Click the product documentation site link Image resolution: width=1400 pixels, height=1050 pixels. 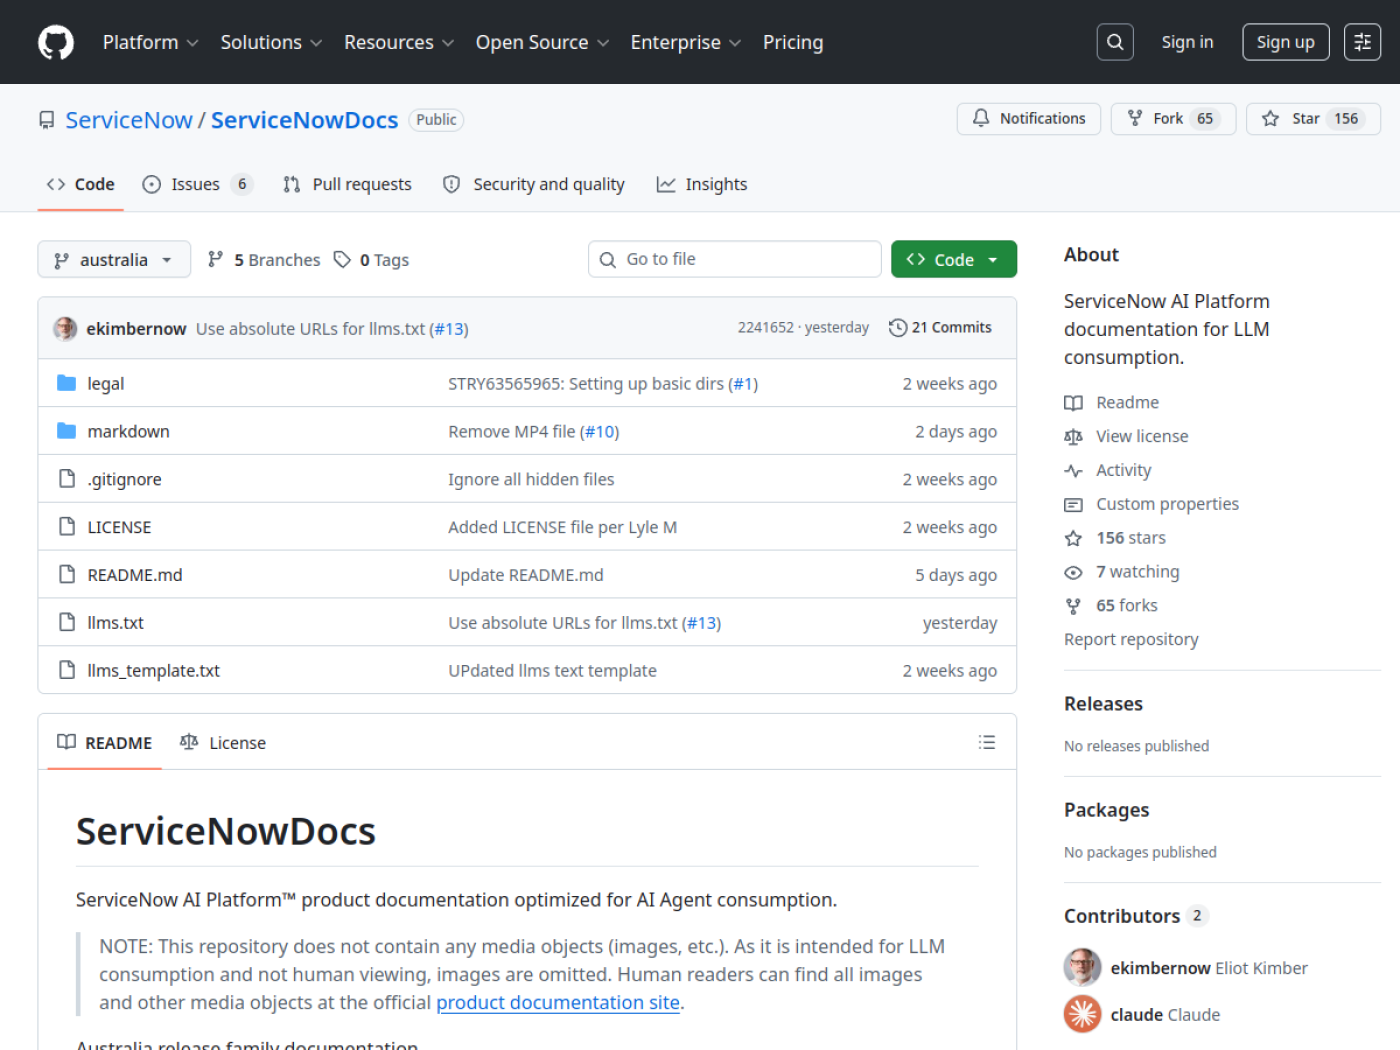558,1002
